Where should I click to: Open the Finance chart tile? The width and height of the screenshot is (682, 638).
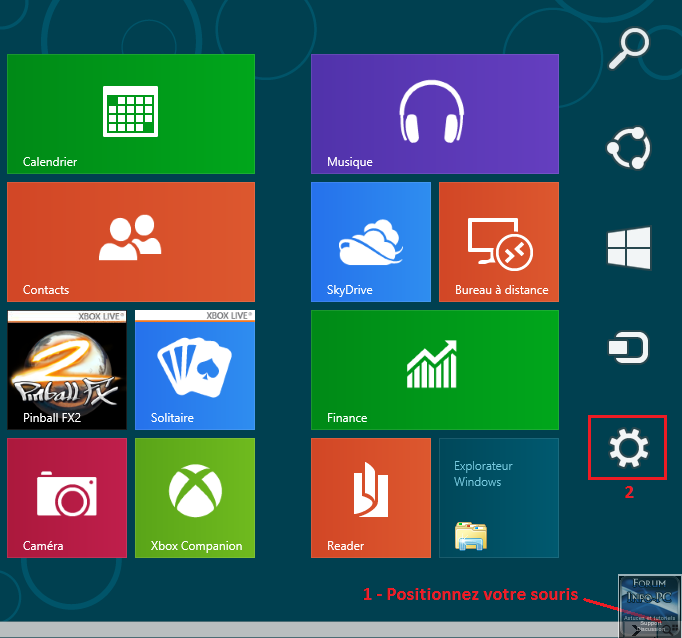tap(434, 370)
